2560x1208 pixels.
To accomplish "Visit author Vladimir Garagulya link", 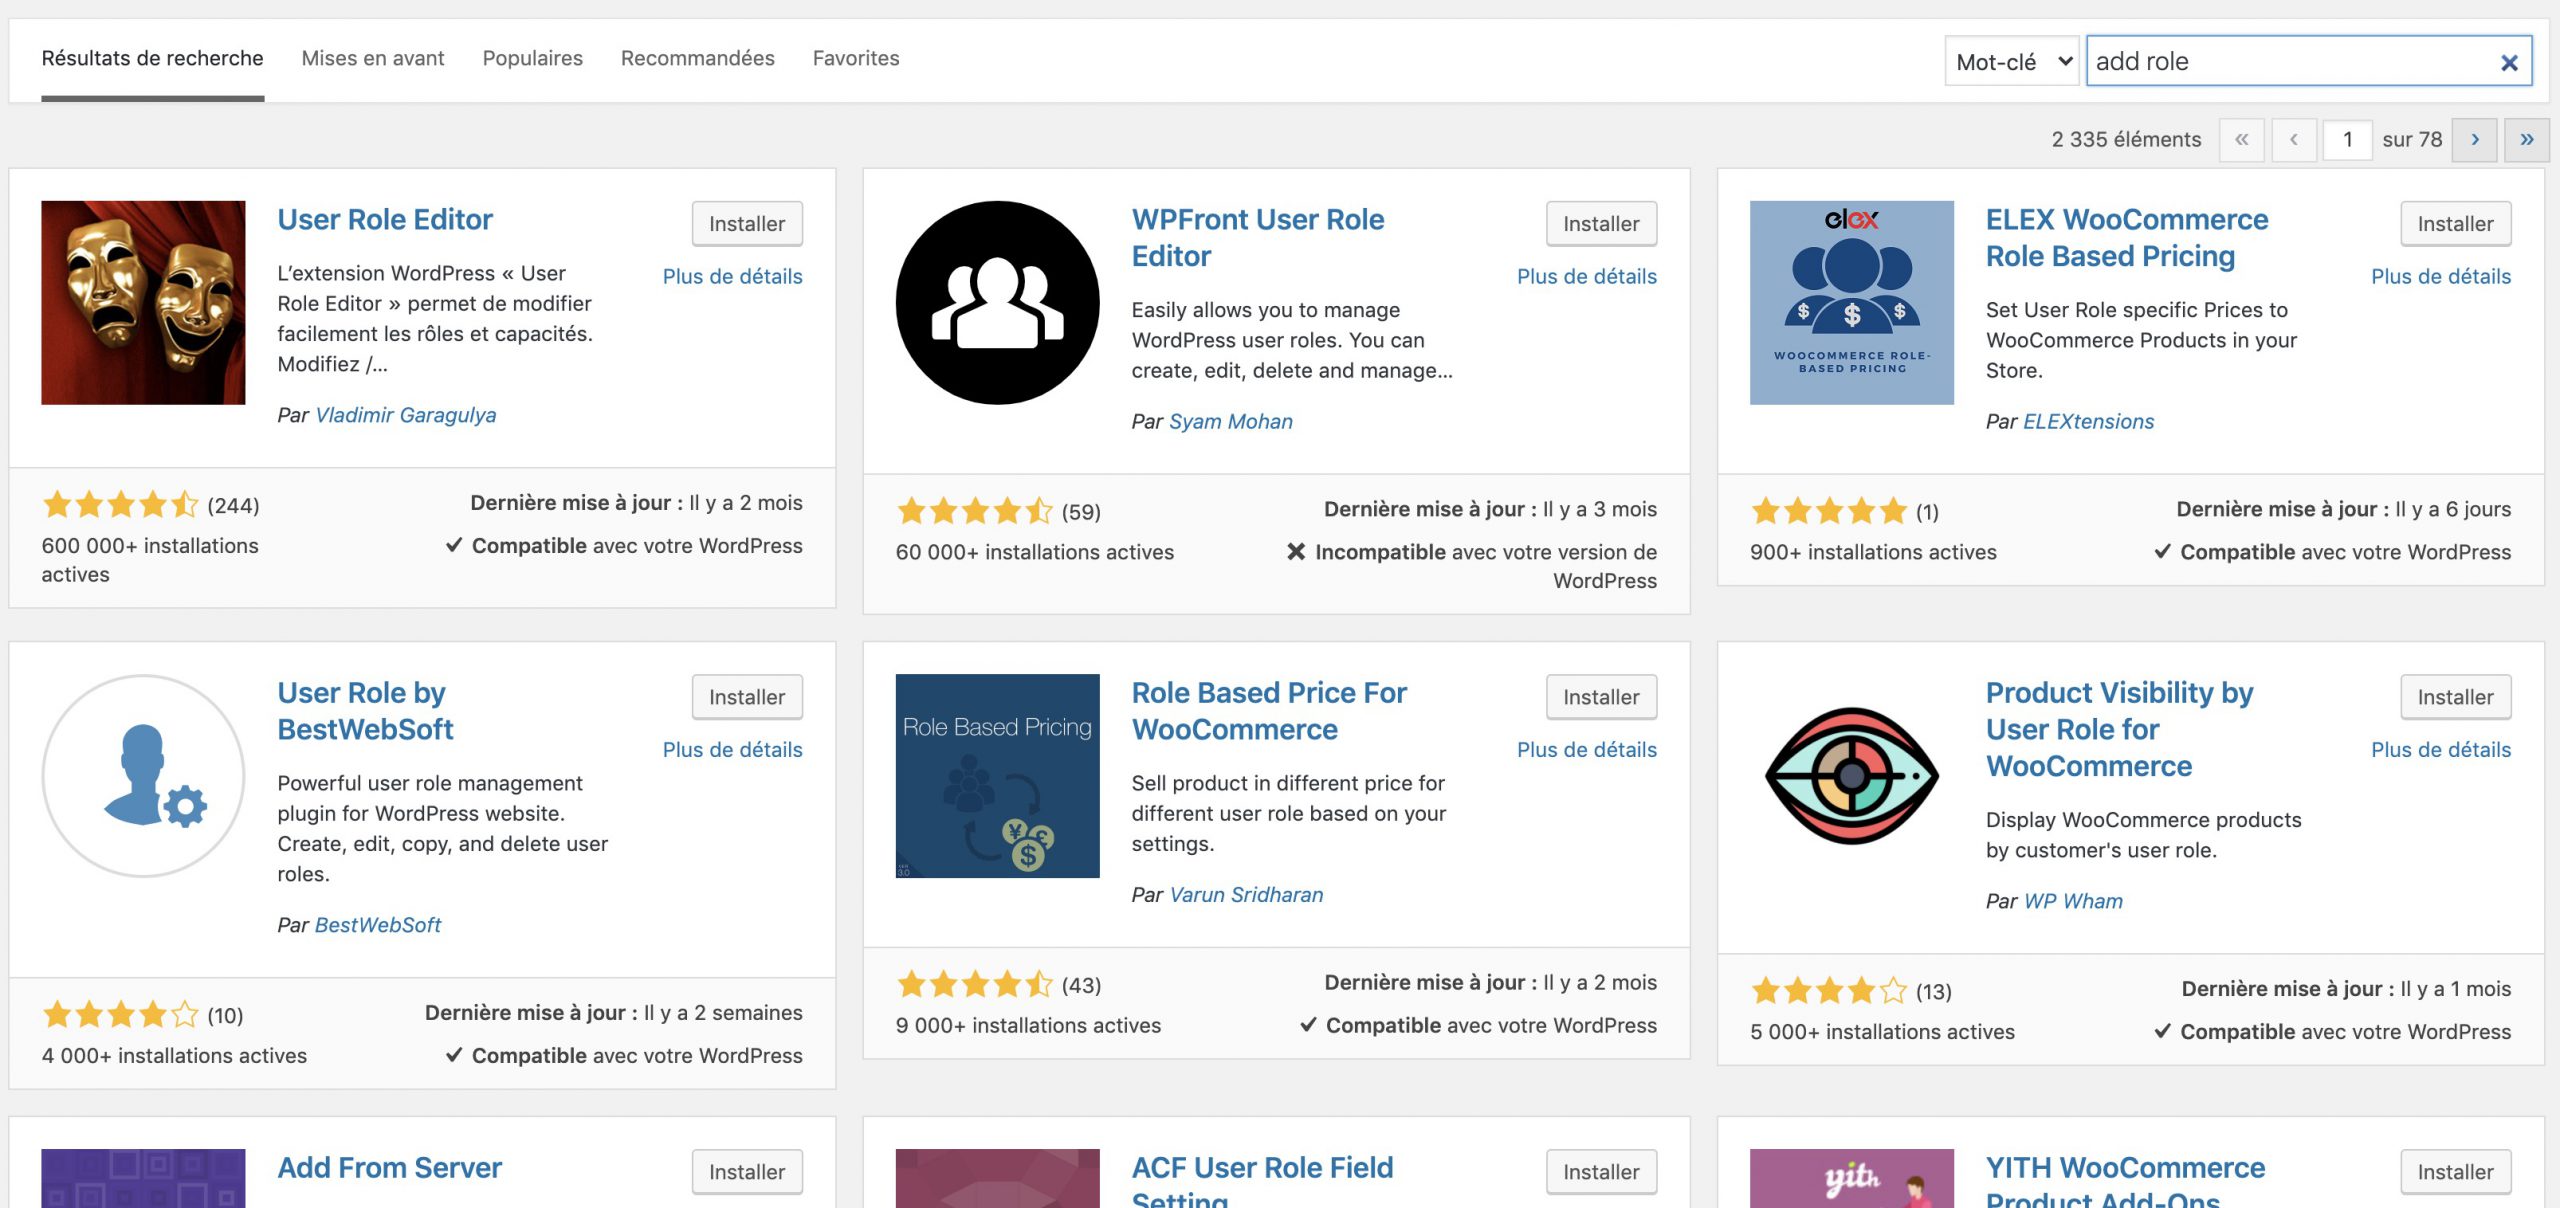I will (x=405, y=415).
